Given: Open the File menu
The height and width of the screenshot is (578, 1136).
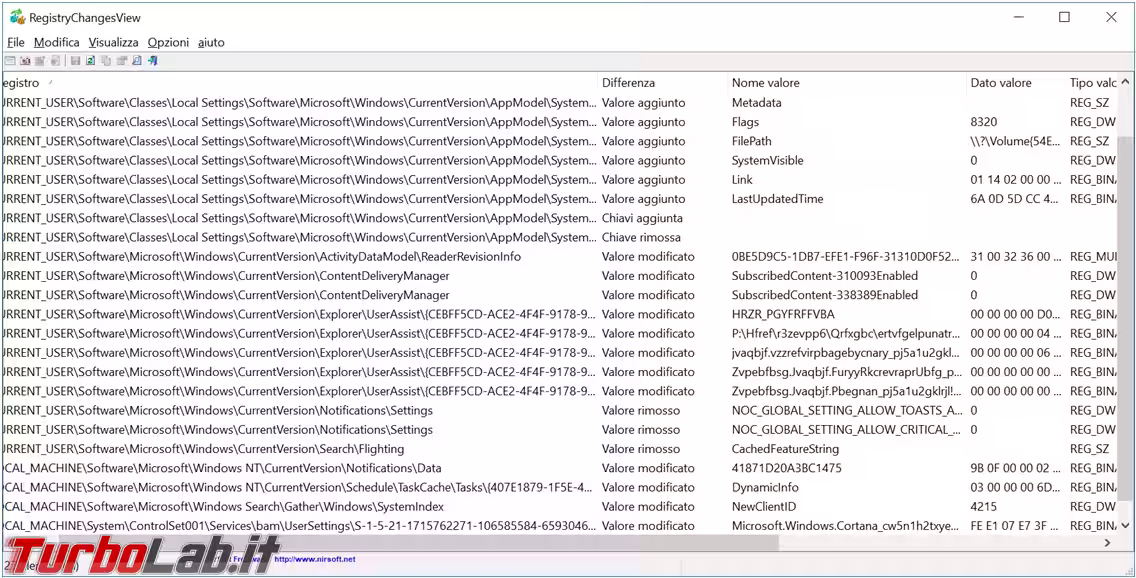Looking at the screenshot, I should 16,42.
